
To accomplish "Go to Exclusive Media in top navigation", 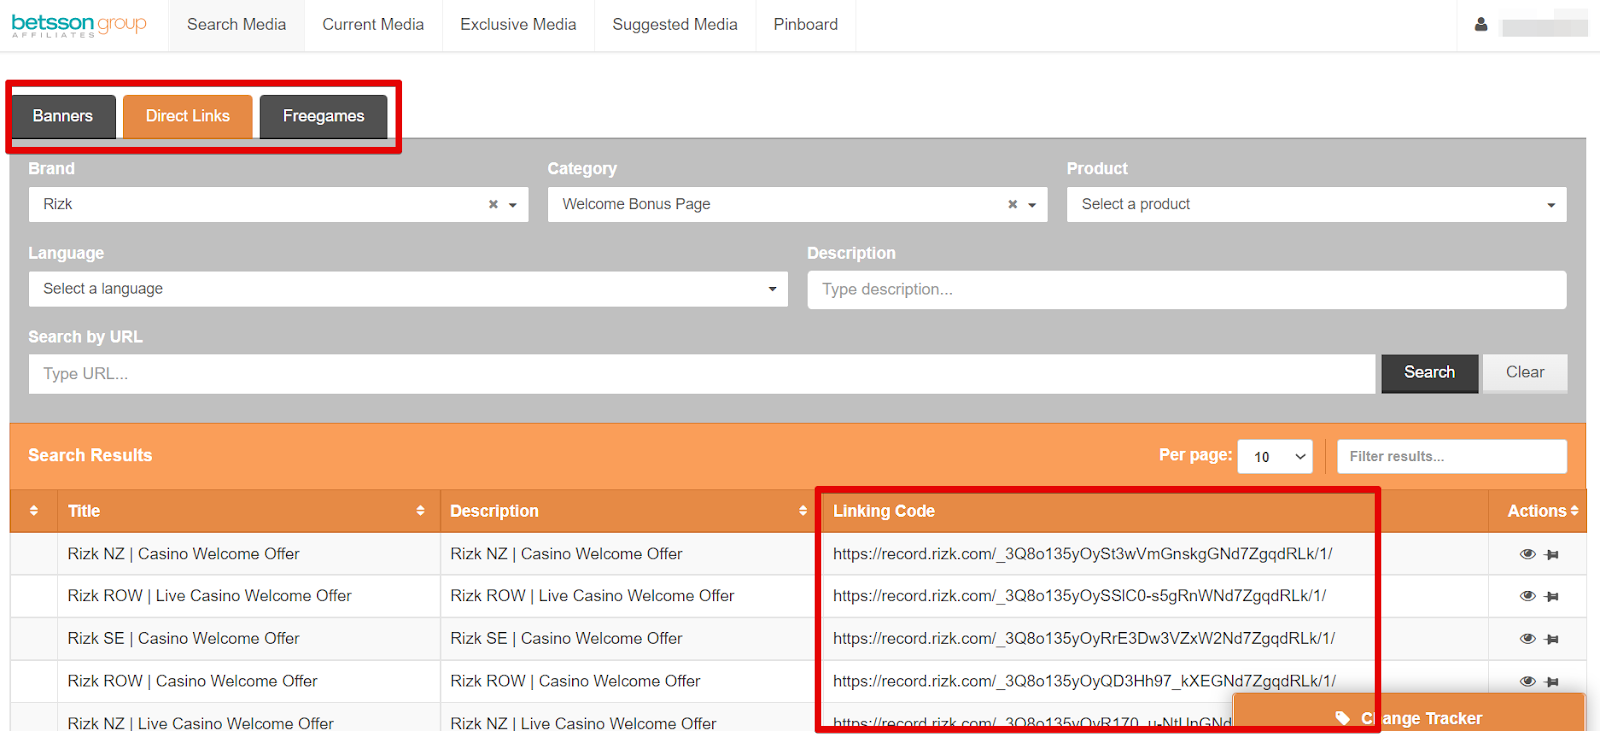I will pos(518,25).
